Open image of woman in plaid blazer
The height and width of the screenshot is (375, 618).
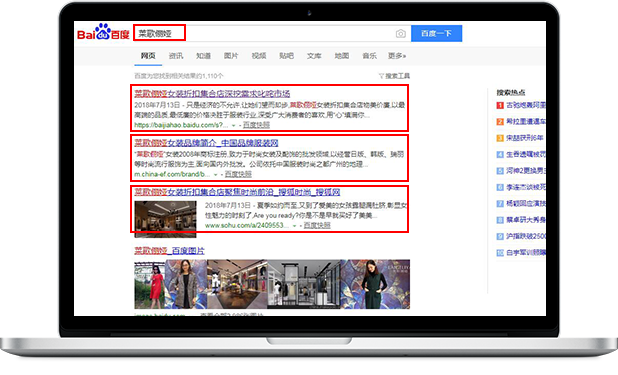186,284
